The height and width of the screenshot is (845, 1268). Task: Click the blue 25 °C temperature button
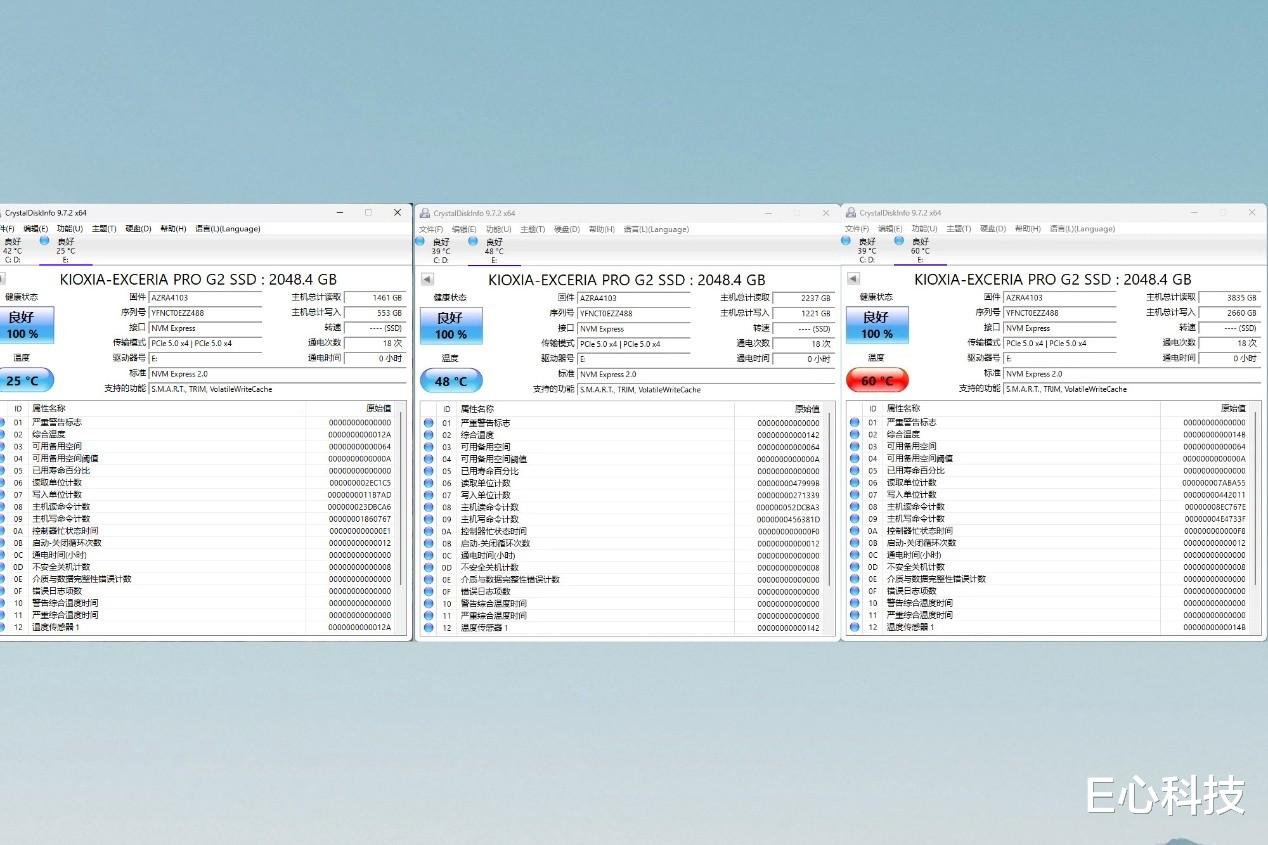(x=27, y=380)
